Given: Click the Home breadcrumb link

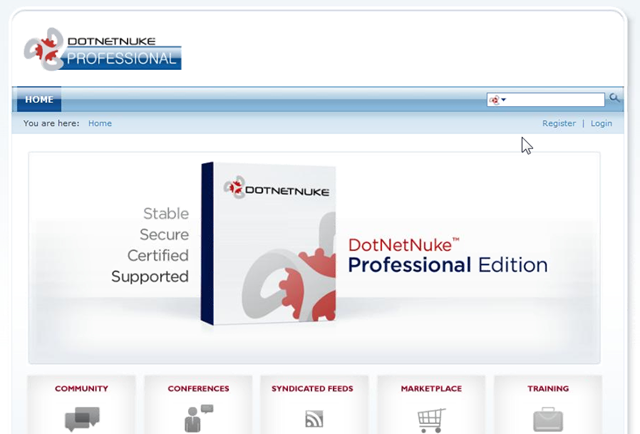Looking at the screenshot, I should point(100,123).
